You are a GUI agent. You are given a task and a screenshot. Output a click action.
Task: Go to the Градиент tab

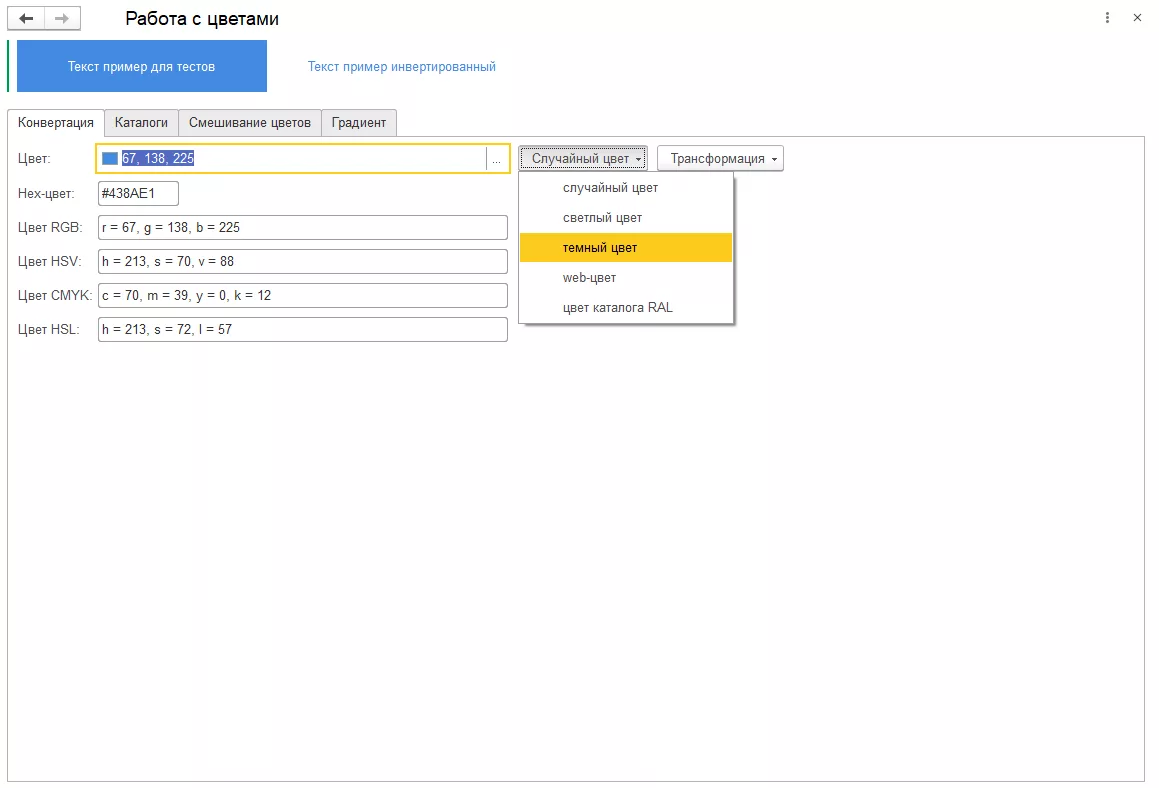359,123
